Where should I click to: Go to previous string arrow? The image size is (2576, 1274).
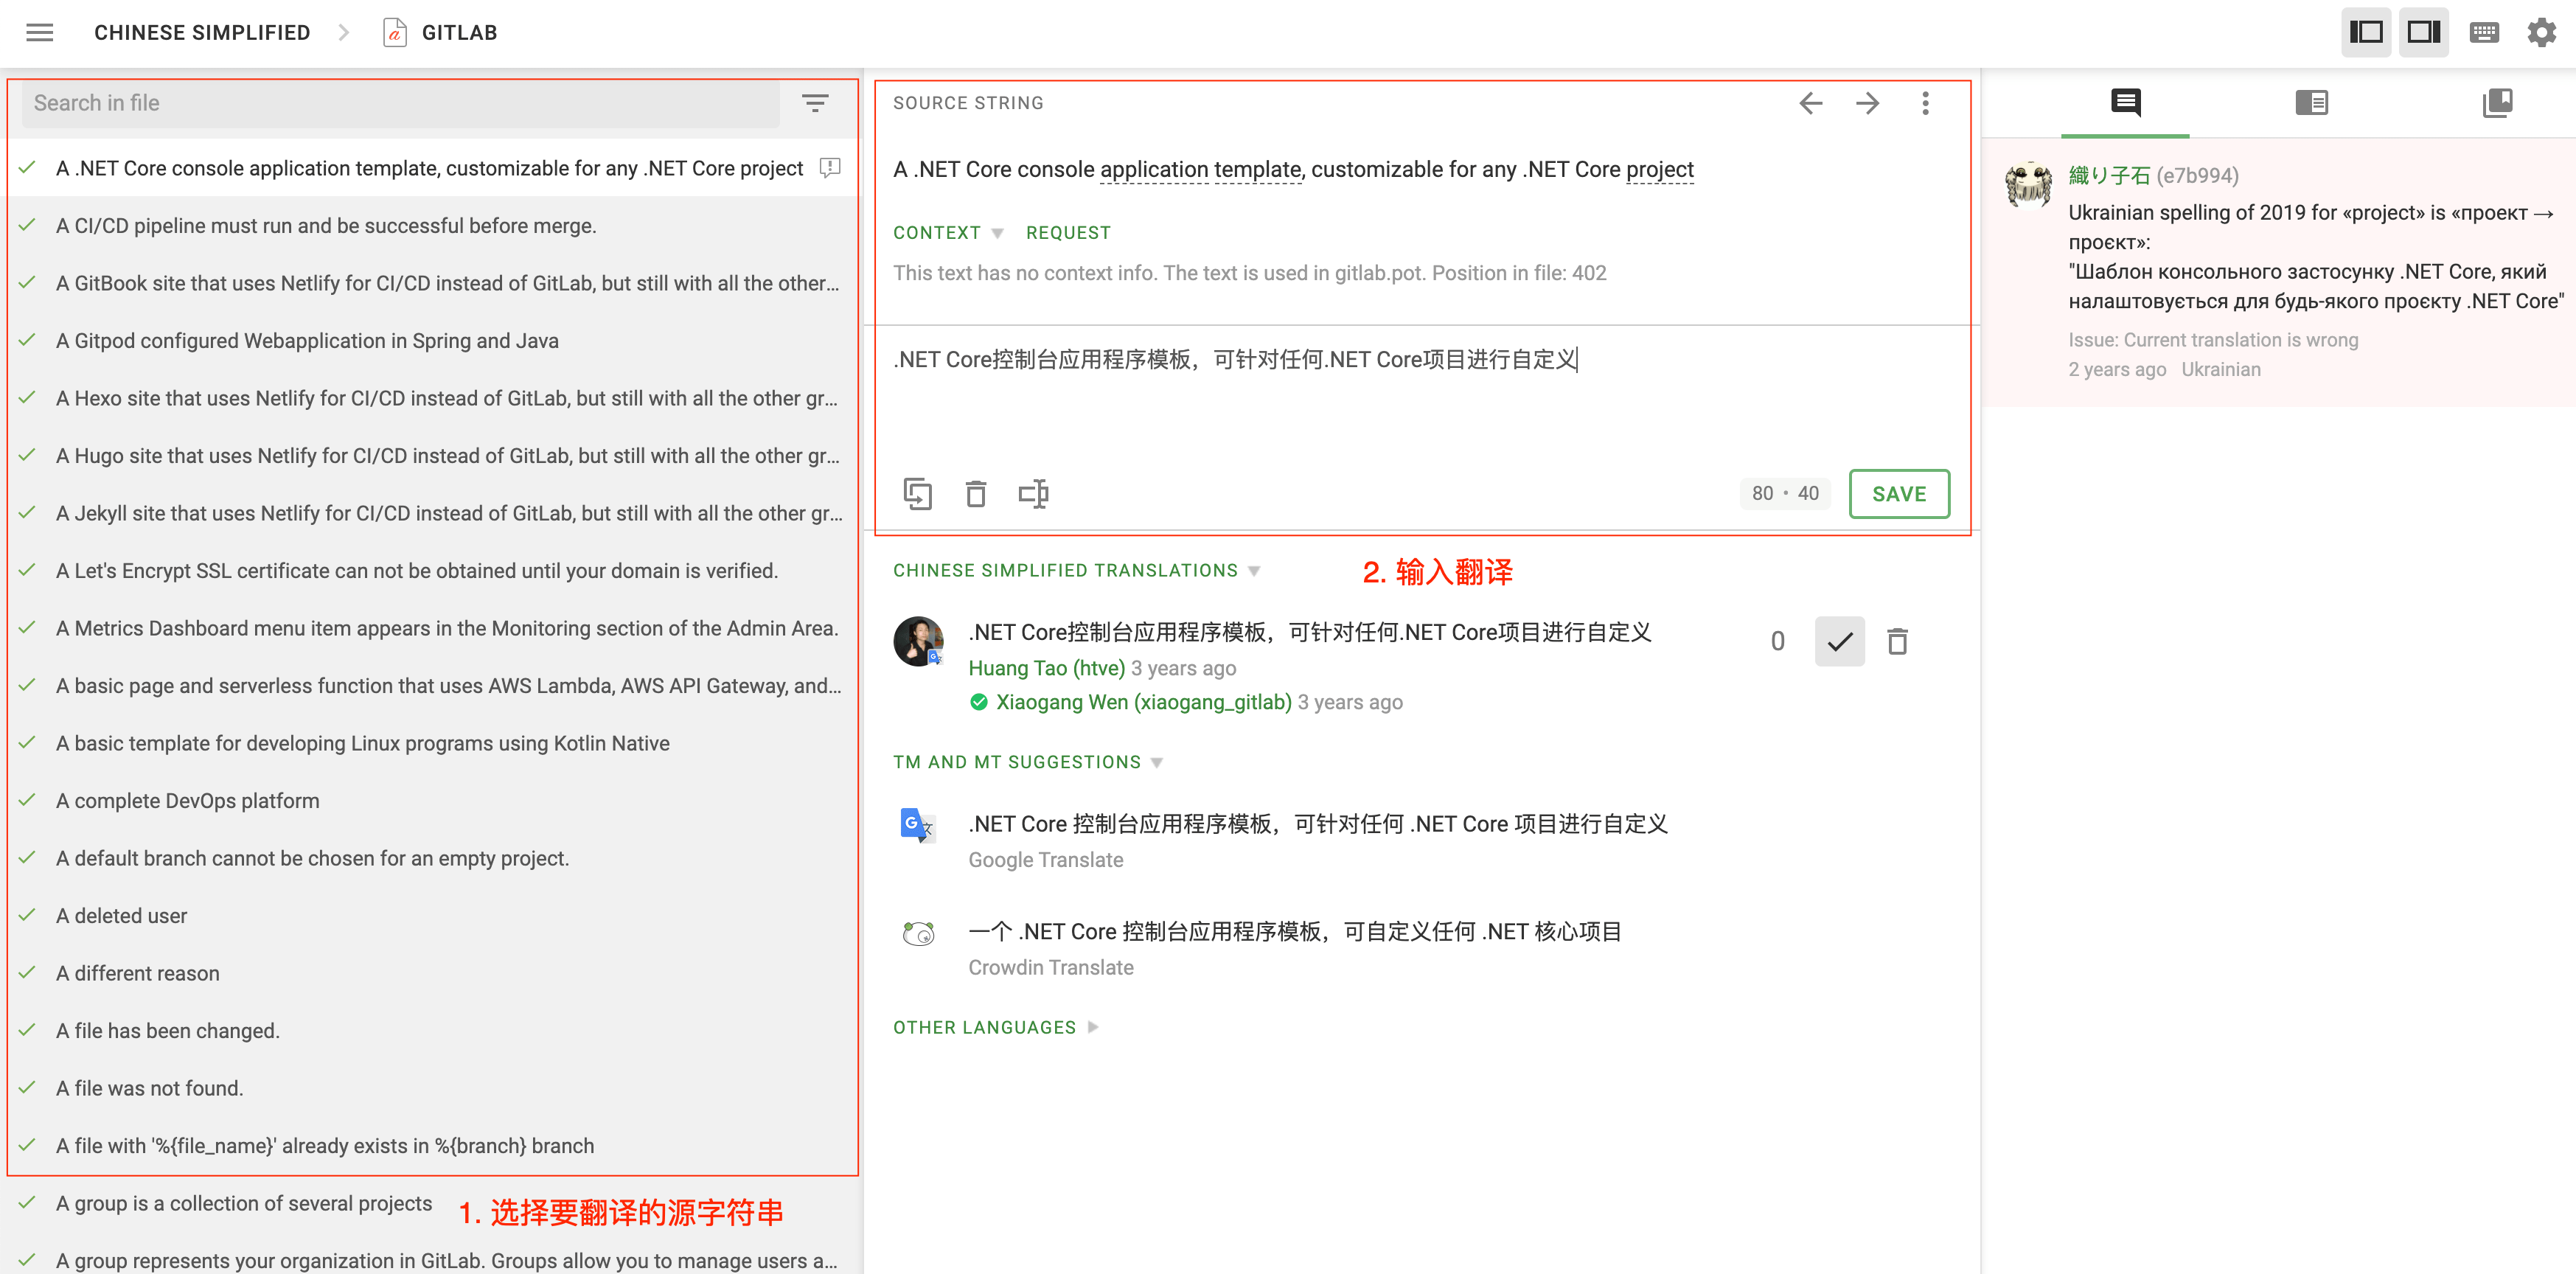point(1810,103)
